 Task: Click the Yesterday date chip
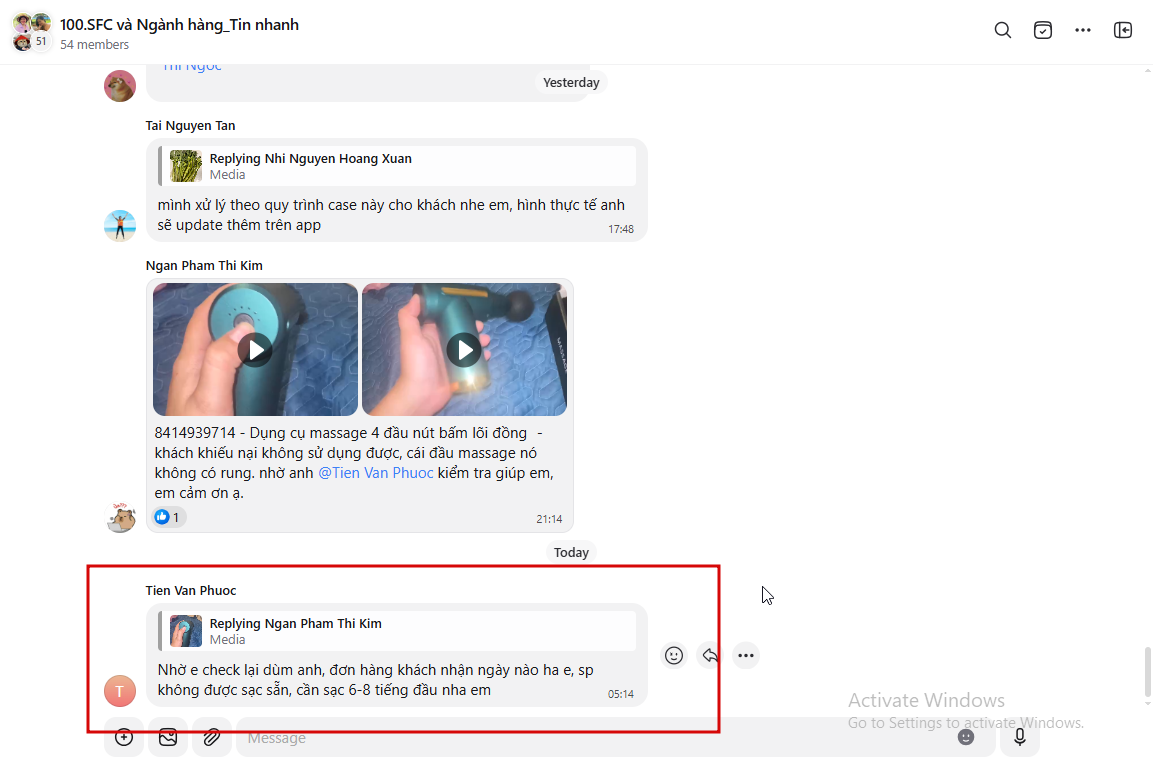[571, 82]
